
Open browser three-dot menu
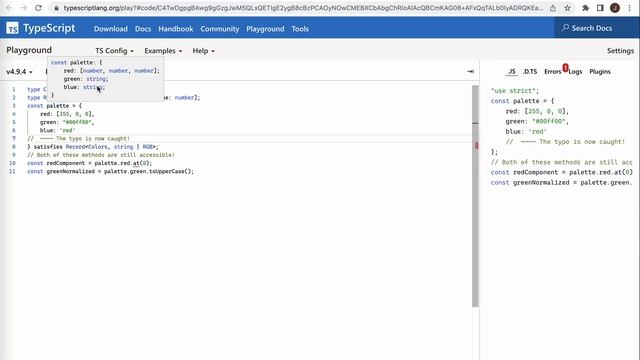(x=629, y=8)
